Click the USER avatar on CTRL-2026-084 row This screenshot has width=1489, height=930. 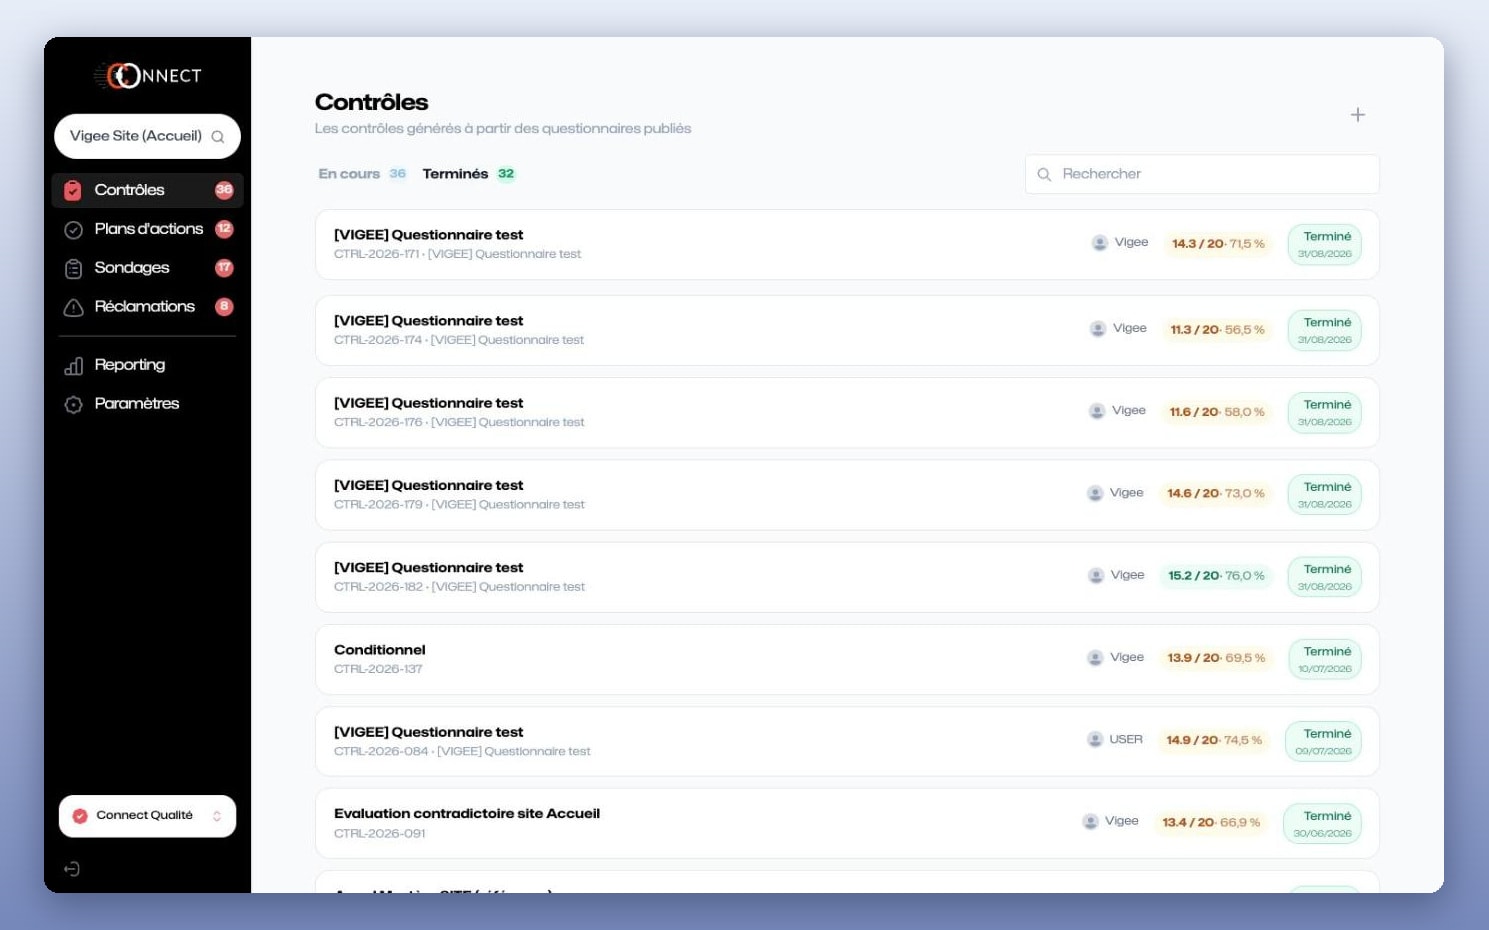[x=1095, y=740]
